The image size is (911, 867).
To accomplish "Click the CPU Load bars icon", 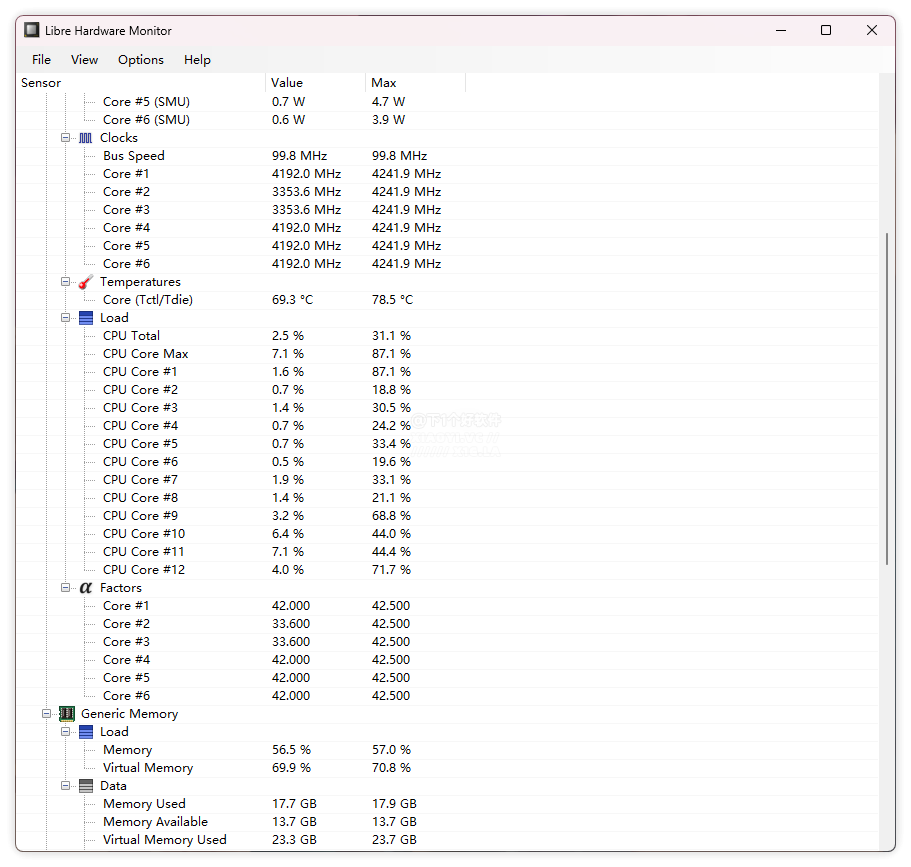I will (85, 318).
